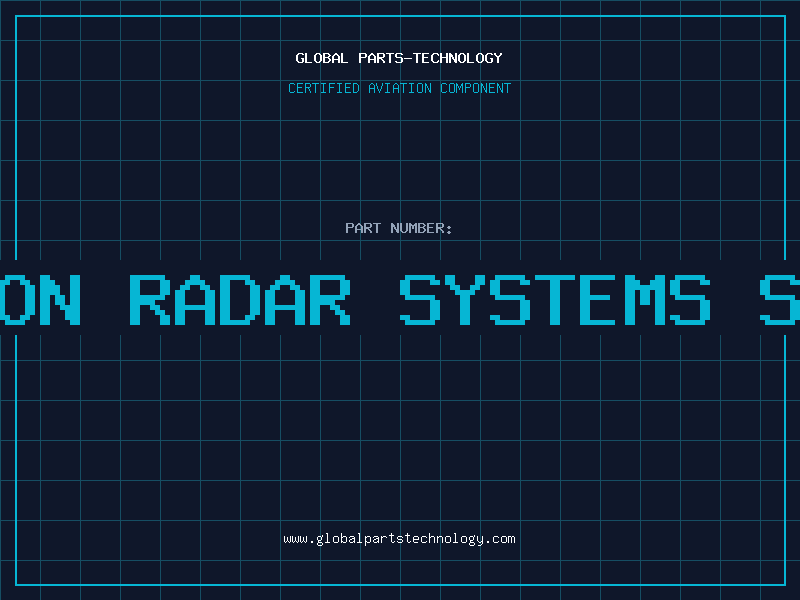Click the word COMPONENT in the subtitle
Image resolution: width=800 pixels, height=600 pixels.
(x=476, y=88)
